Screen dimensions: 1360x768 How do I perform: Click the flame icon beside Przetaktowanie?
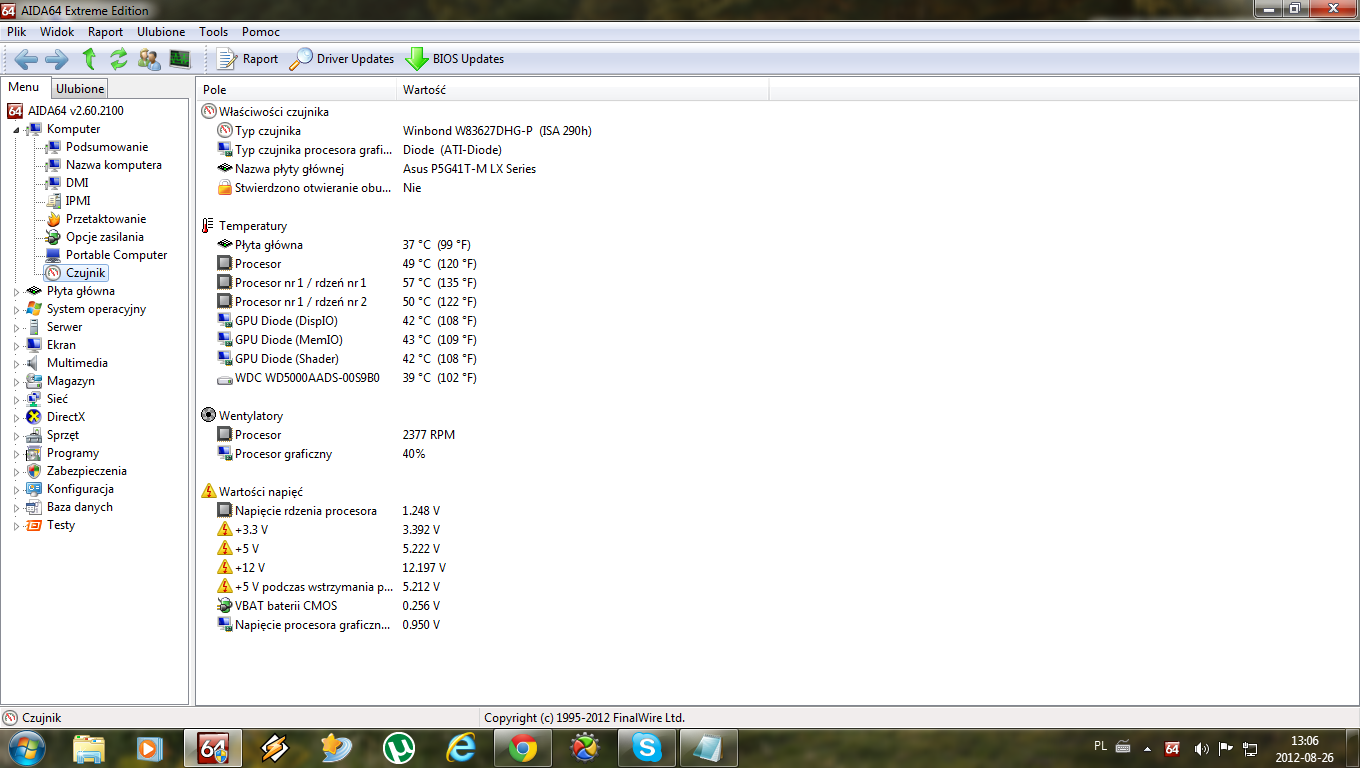(x=53, y=219)
